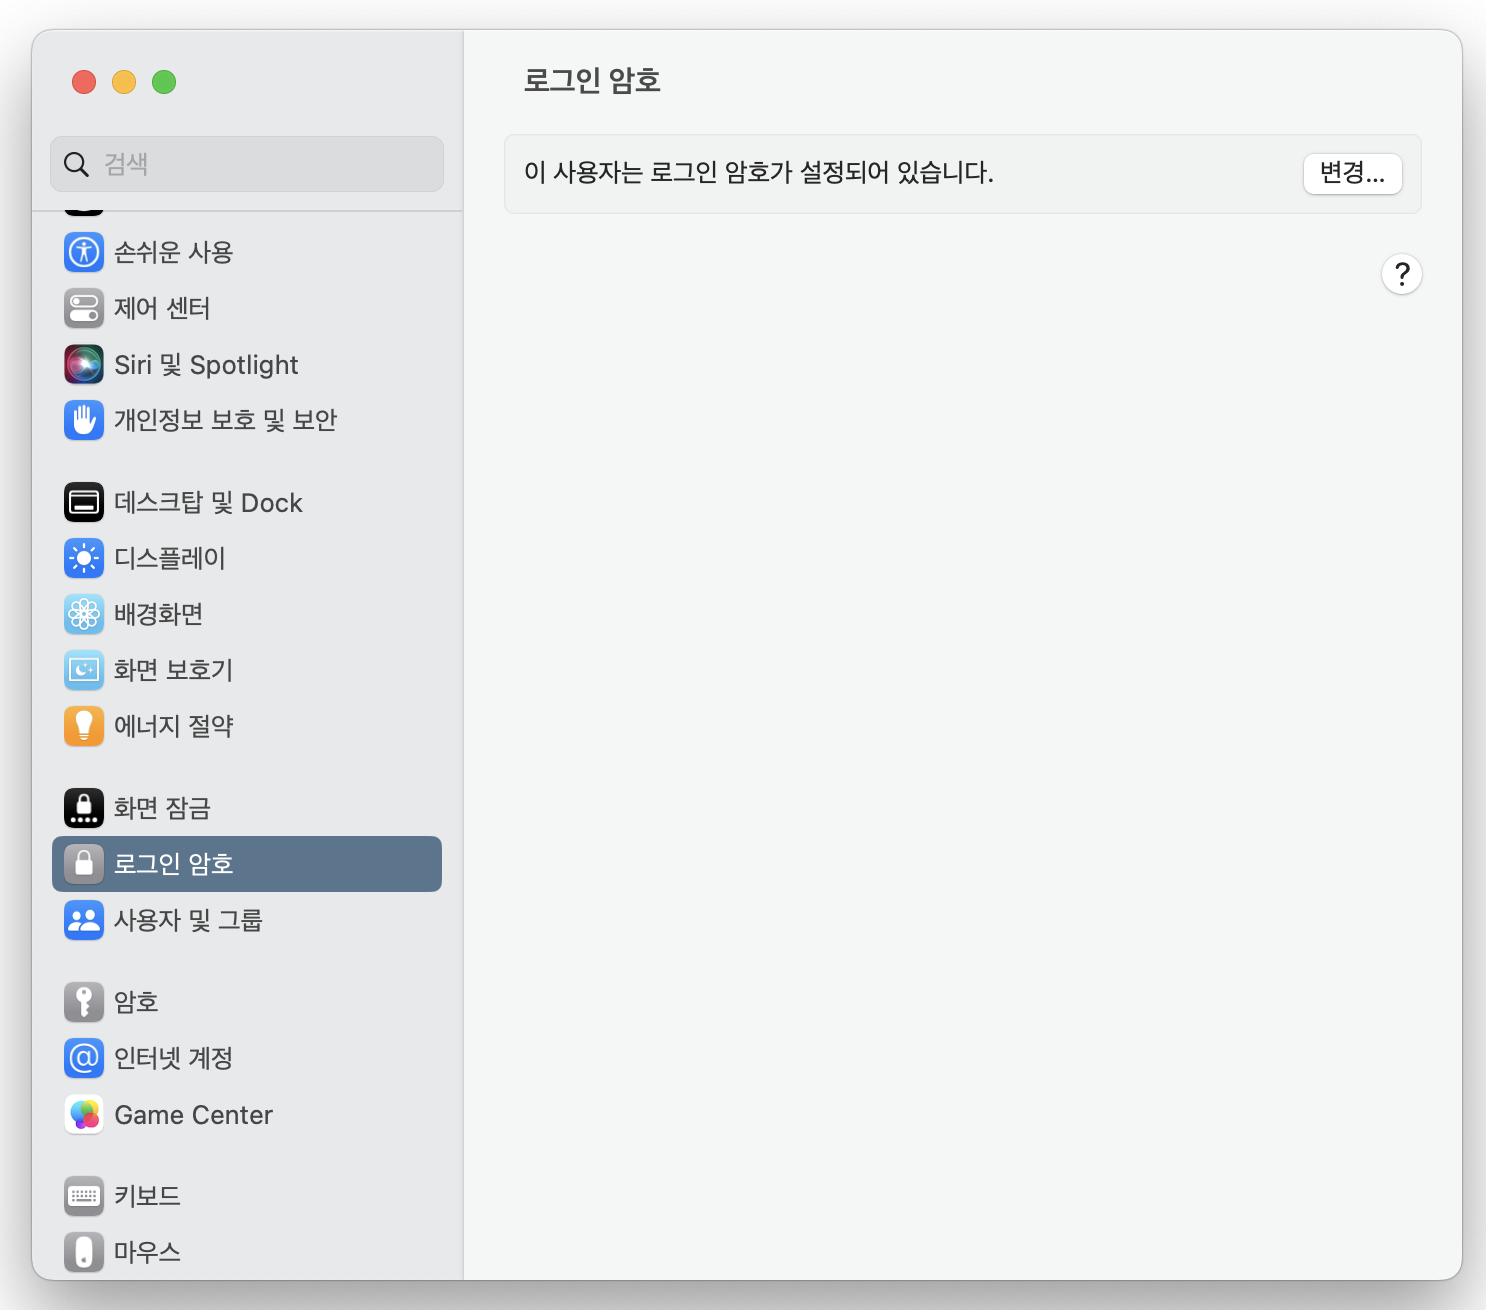Open 화면 잠금 settings
The height and width of the screenshot is (1310, 1486).
click(162, 808)
